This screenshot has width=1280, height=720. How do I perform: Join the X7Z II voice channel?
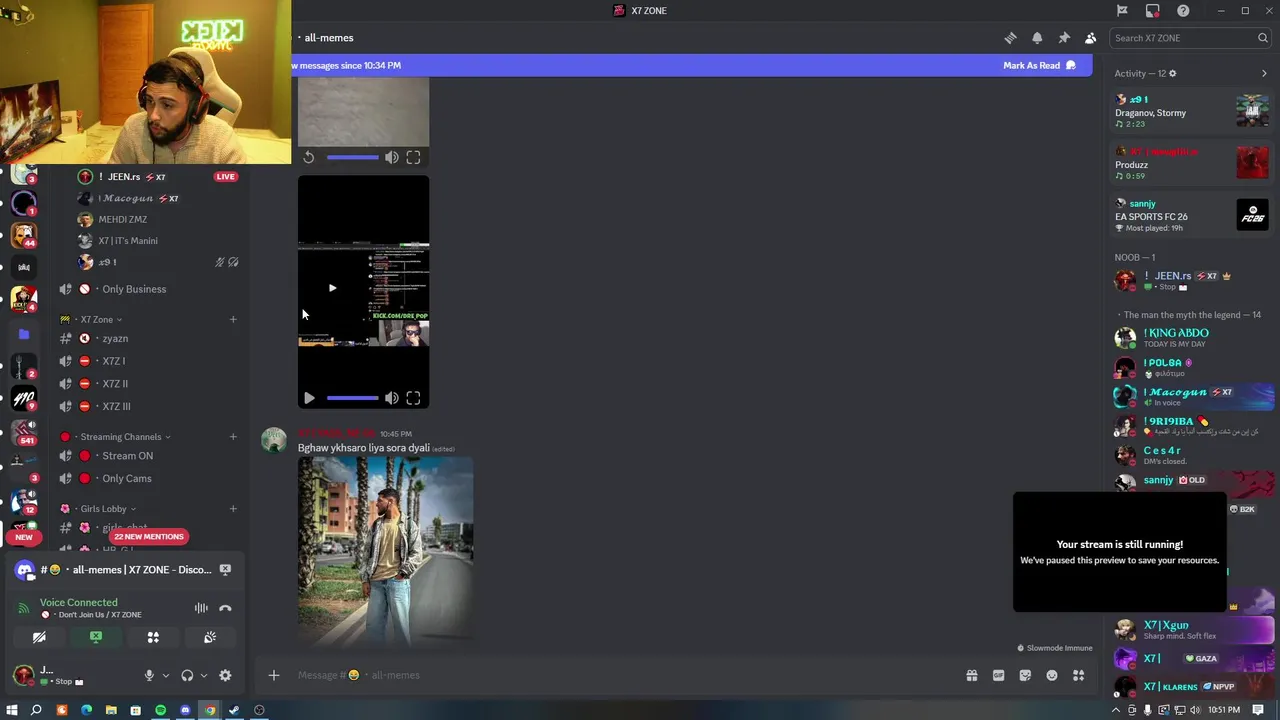(x=147, y=384)
